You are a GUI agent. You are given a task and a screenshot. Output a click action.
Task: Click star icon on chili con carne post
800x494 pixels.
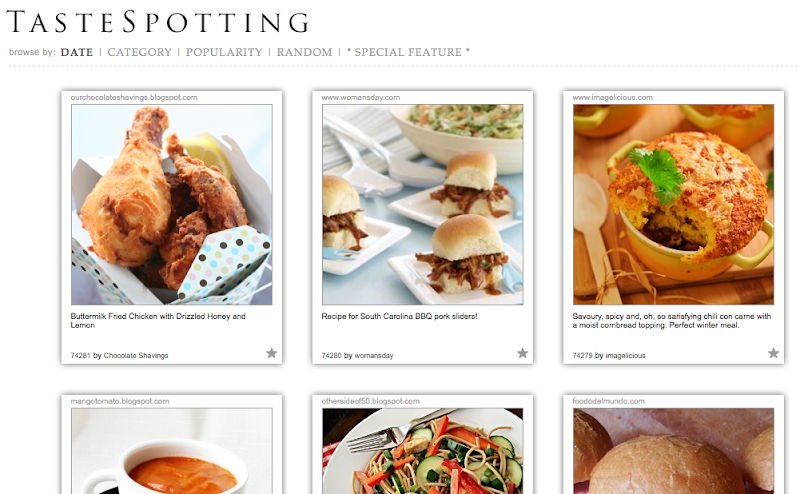[773, 353]
